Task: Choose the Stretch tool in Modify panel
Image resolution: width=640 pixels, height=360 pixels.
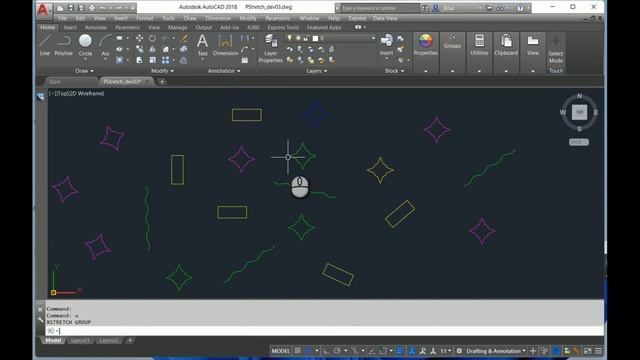Action: pos(140,60)
